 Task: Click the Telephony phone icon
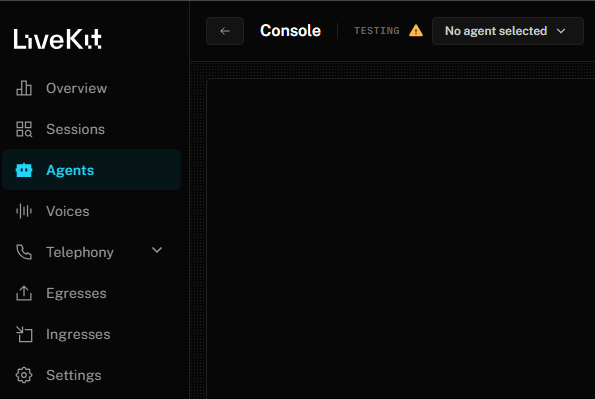point(24,252)
